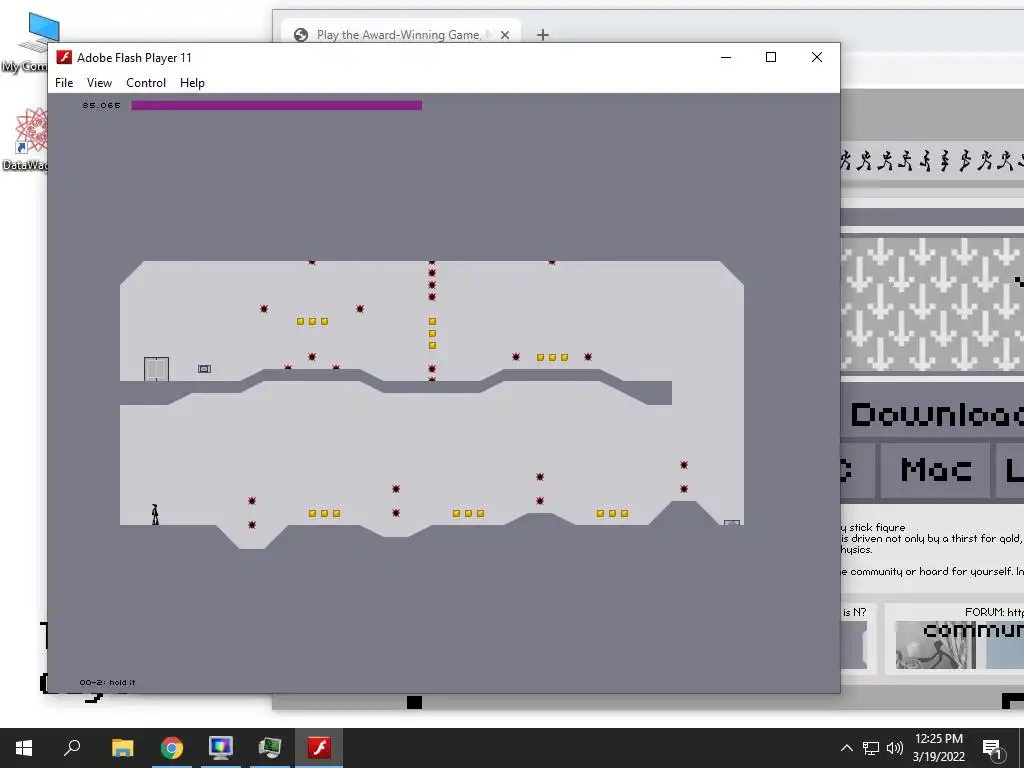This screenshot has width=1024, height=768.
Task: Click the ninja stick figure character
Action: [155, 514]
